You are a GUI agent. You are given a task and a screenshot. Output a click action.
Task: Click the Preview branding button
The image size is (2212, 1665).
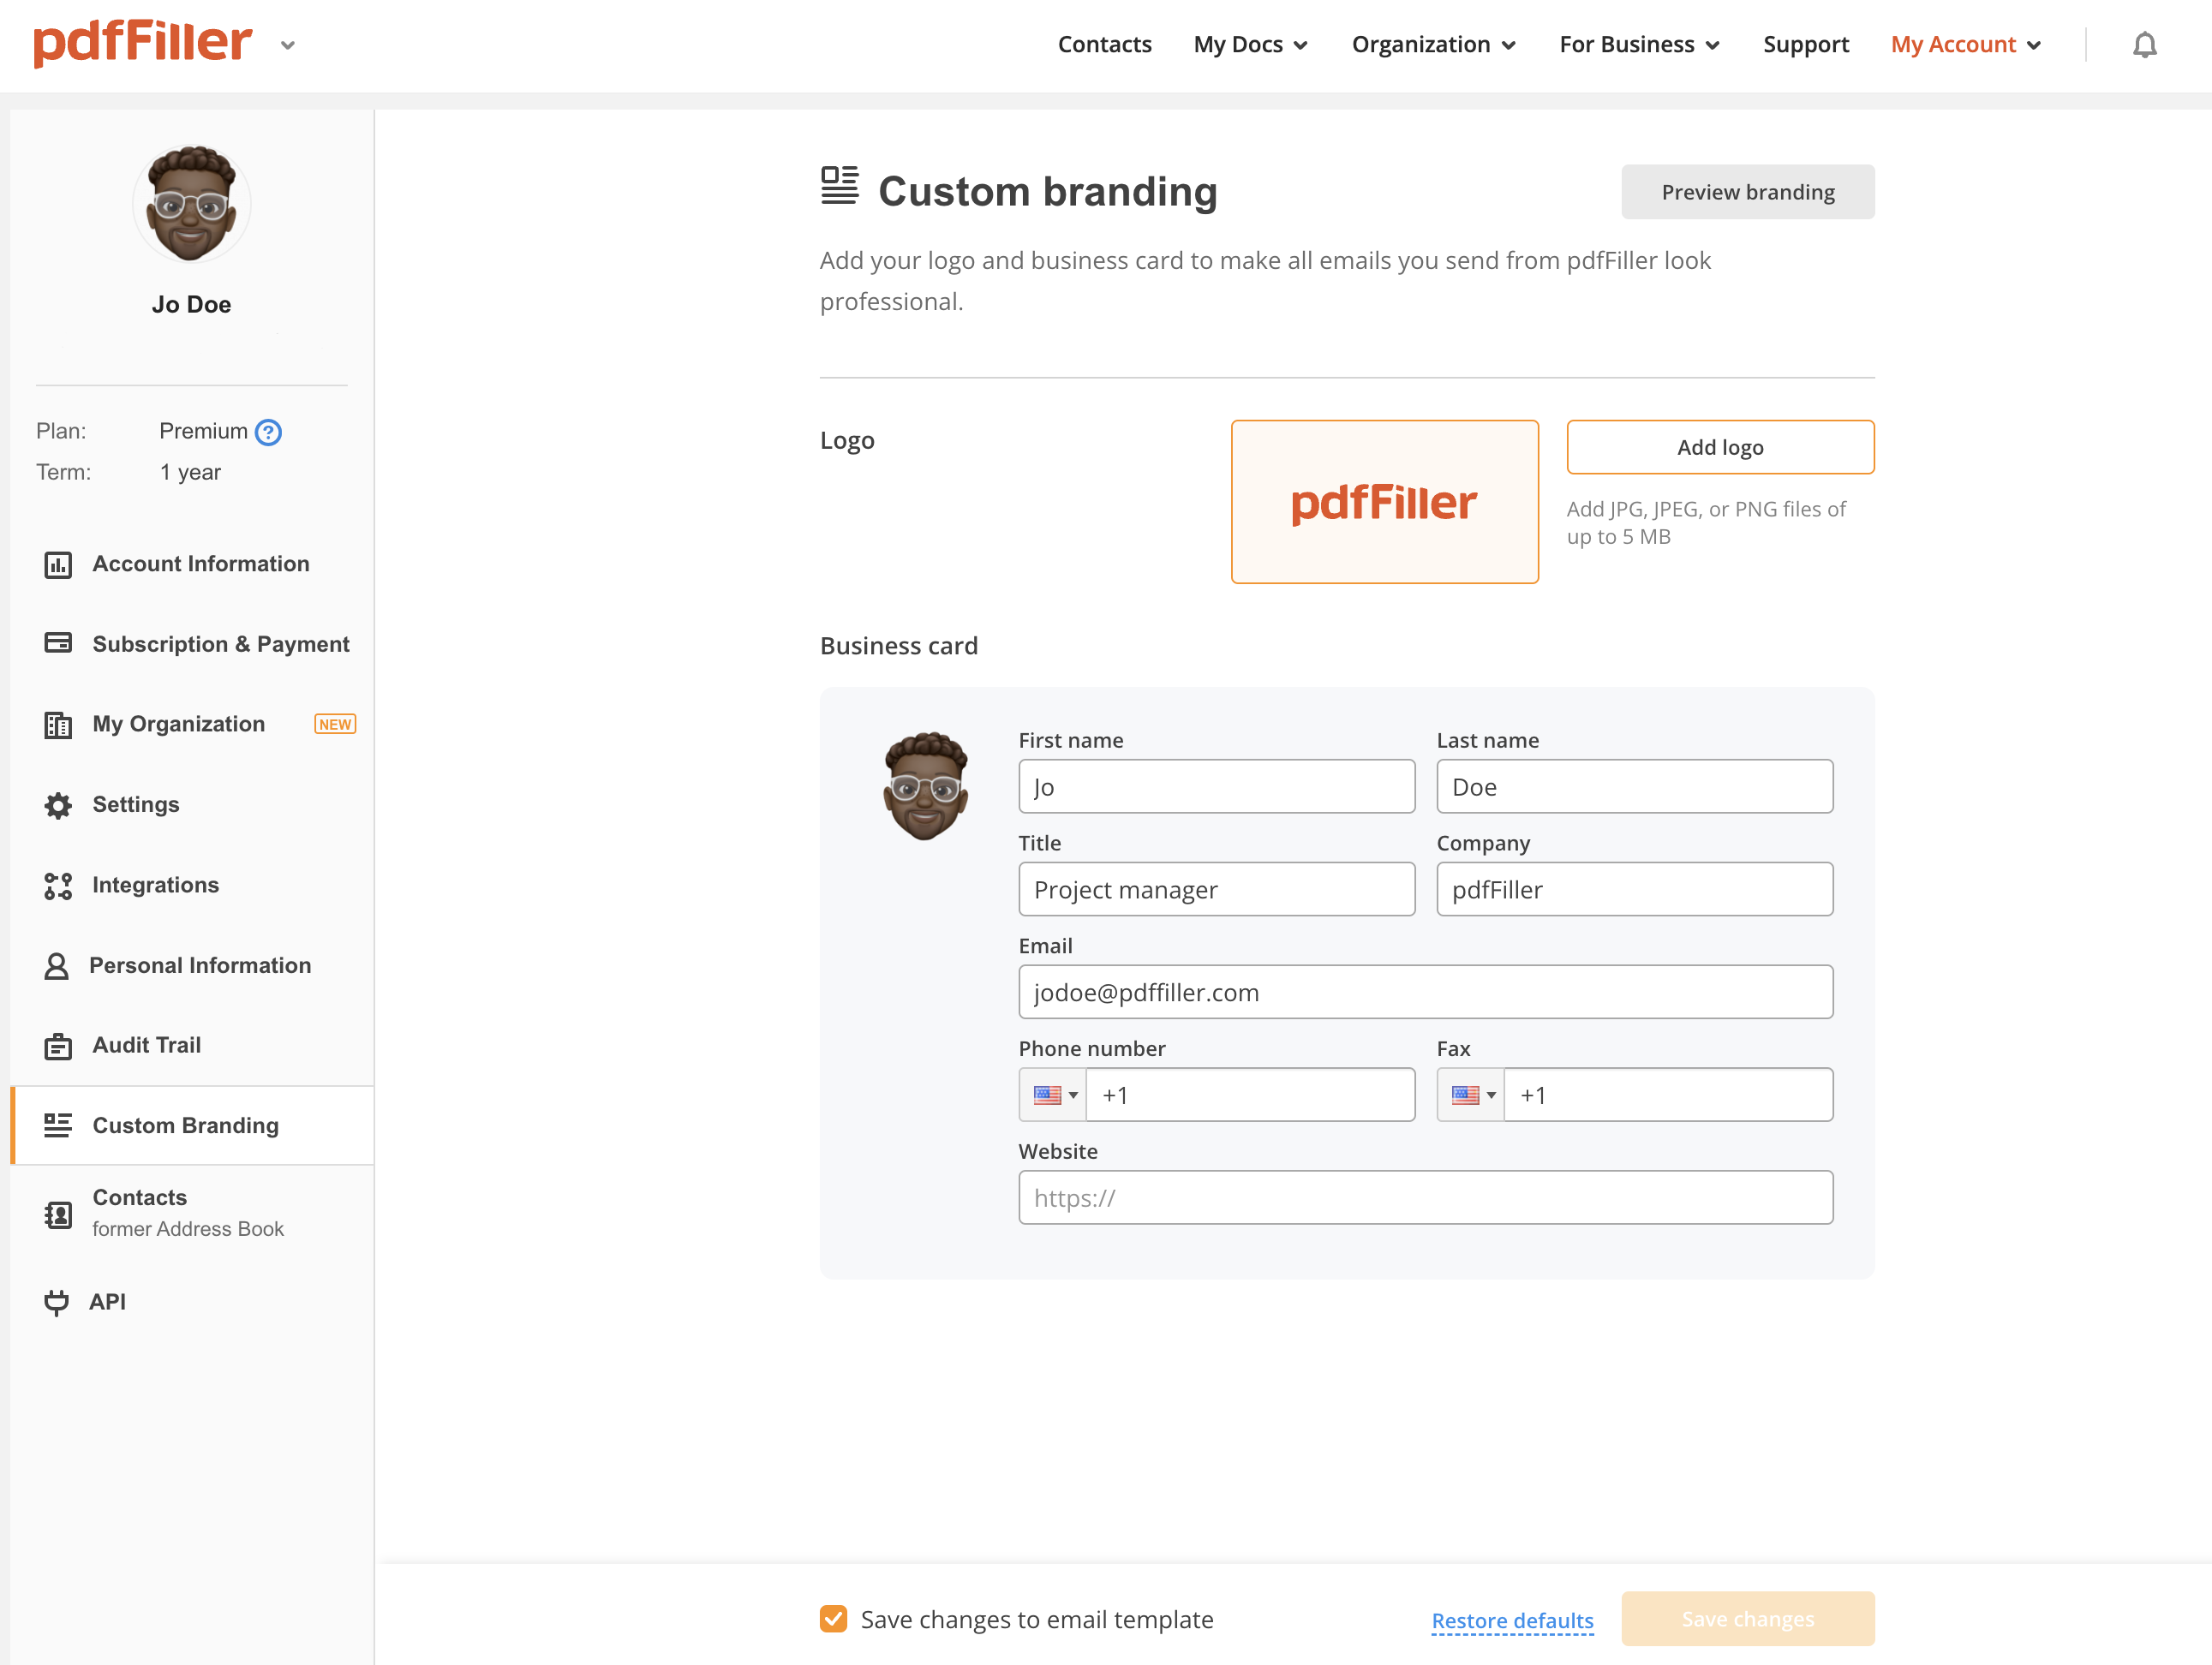coord(1747,192)
